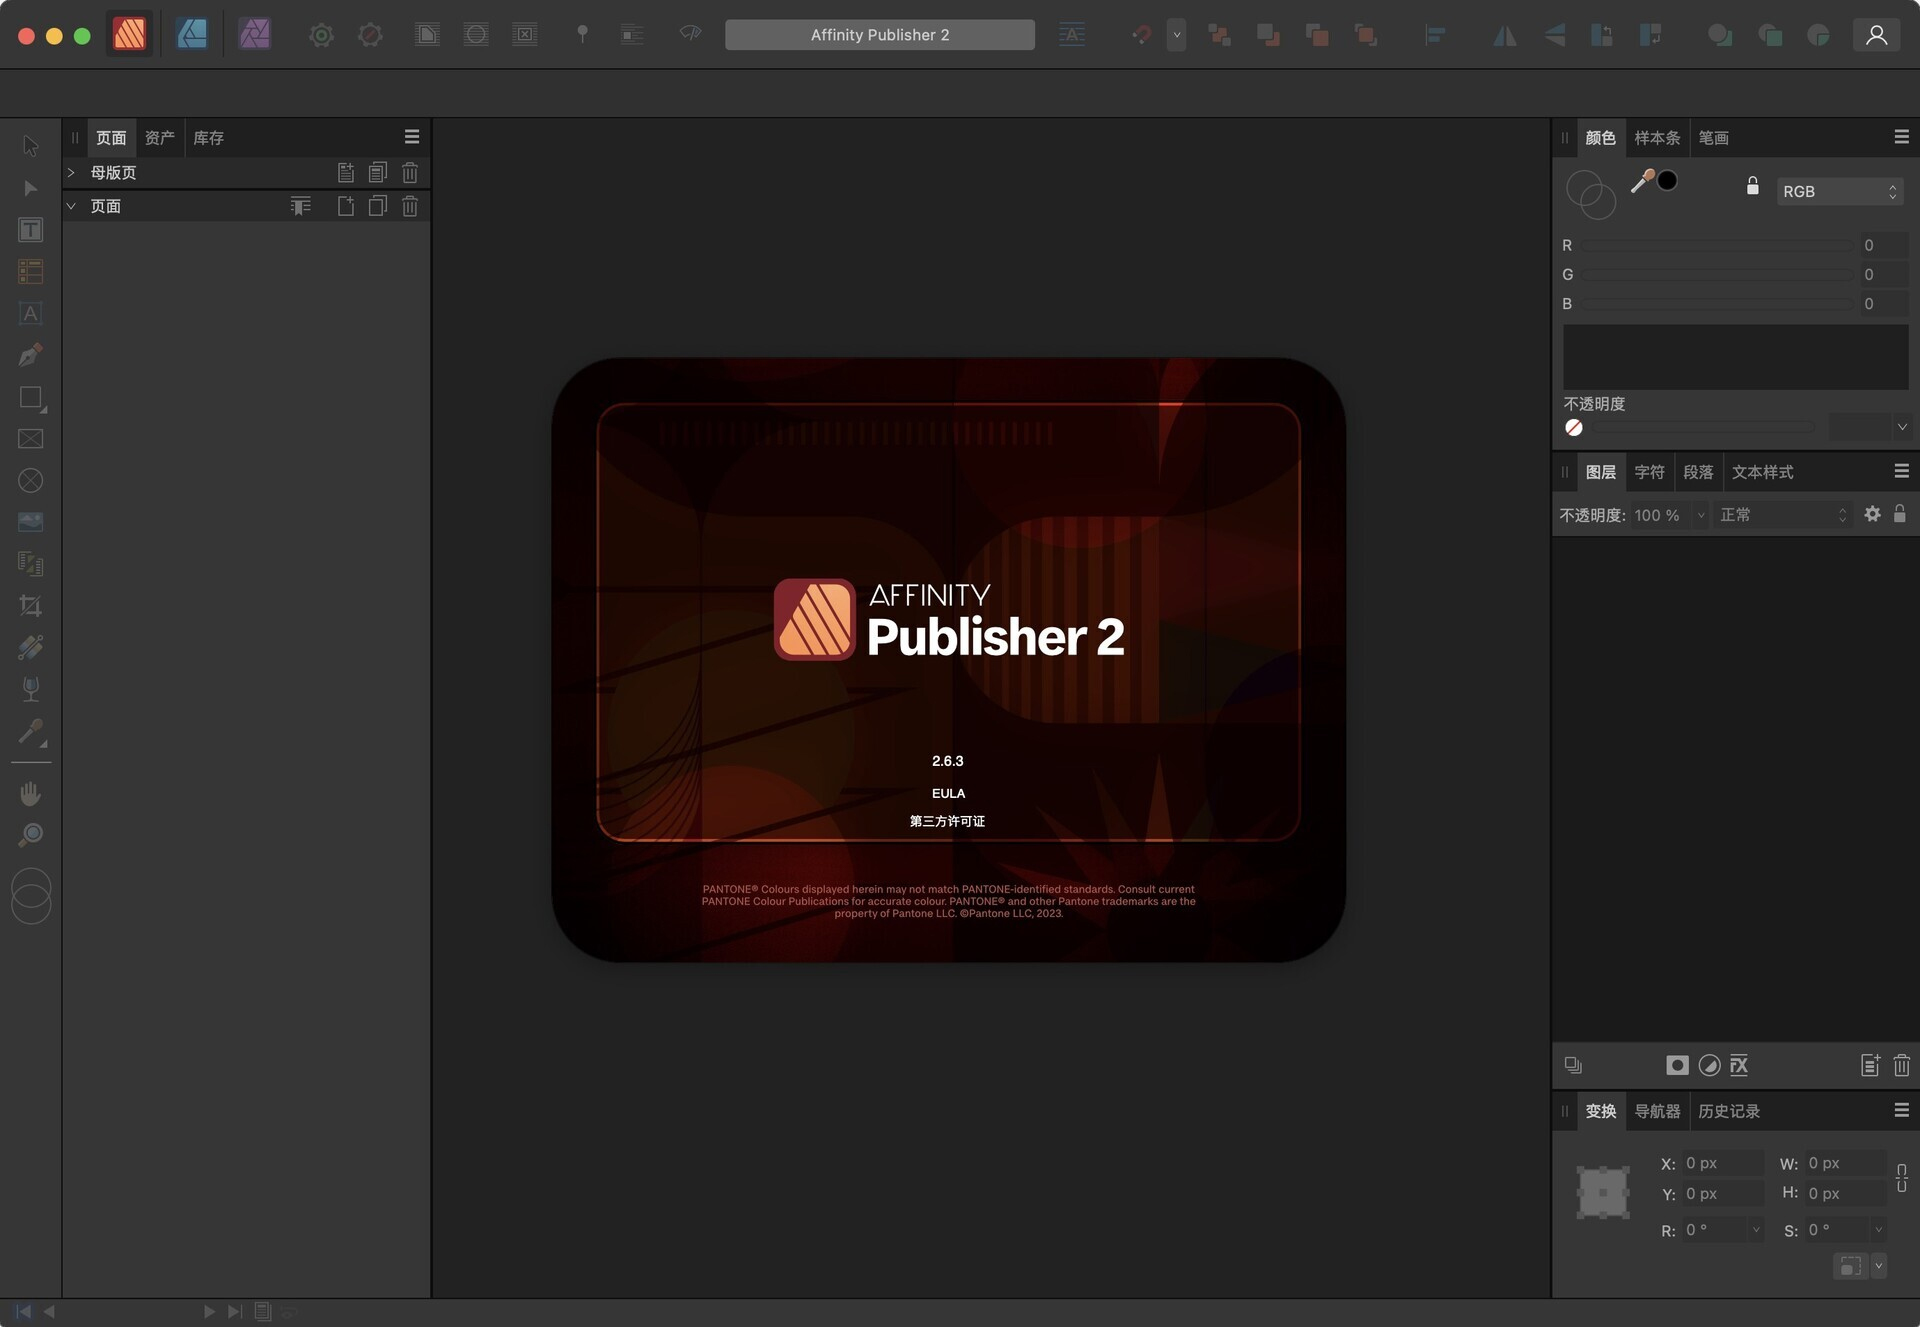
Task: Click the EULA link
Action: 947,792
